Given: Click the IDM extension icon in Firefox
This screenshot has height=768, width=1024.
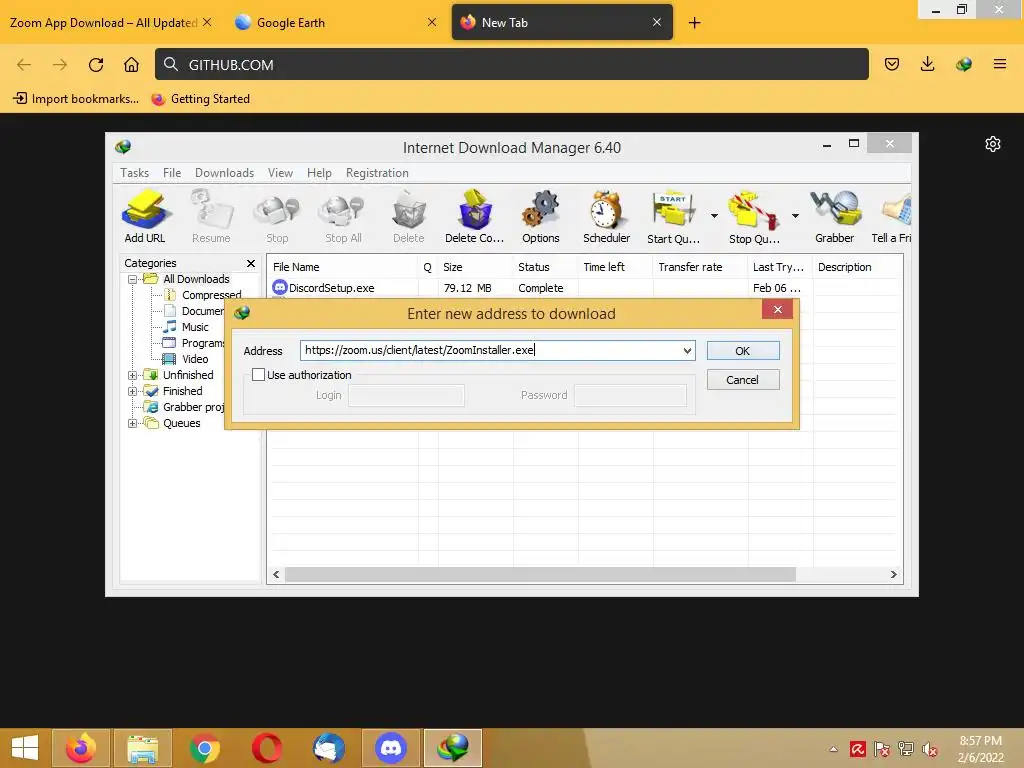Looking at the screenshot, I should pyautogui.click(x=964, y=64).
